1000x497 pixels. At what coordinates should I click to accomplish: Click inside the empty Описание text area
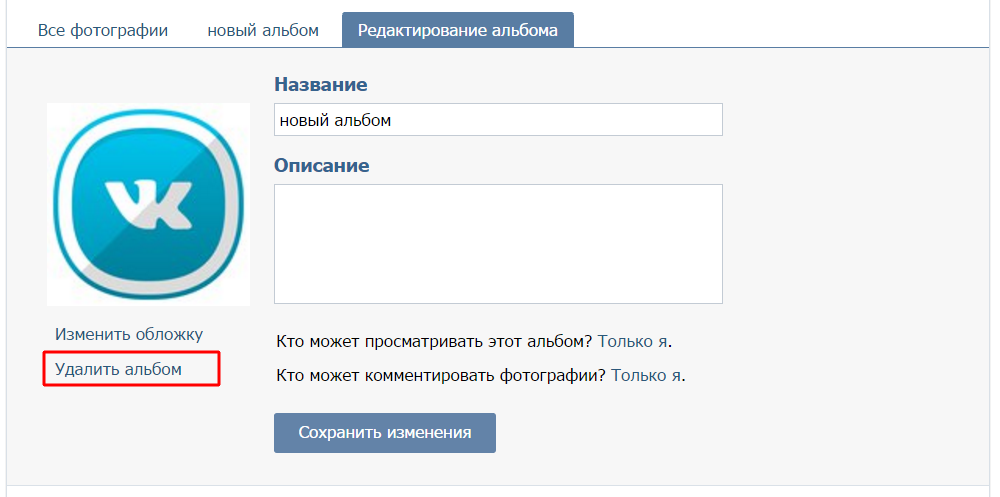coord(498,243)
